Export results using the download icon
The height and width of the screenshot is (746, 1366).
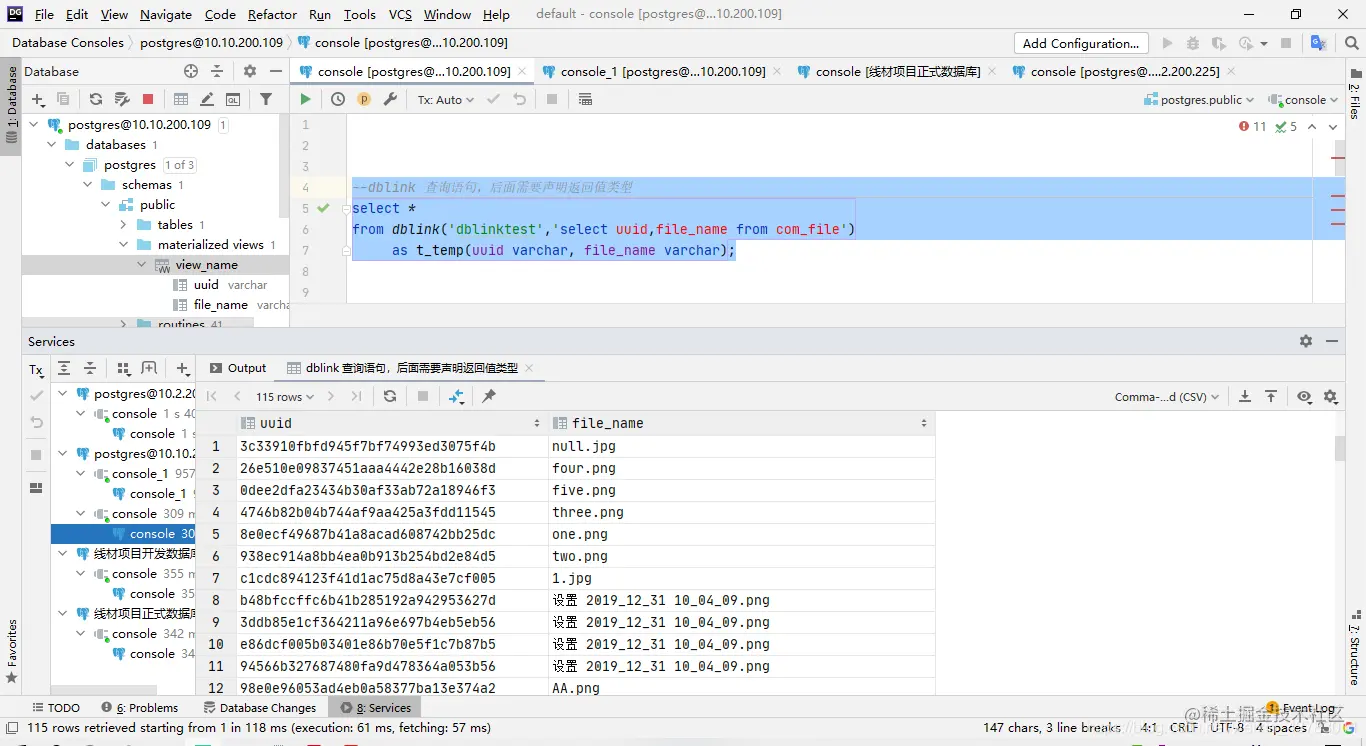1245,396
